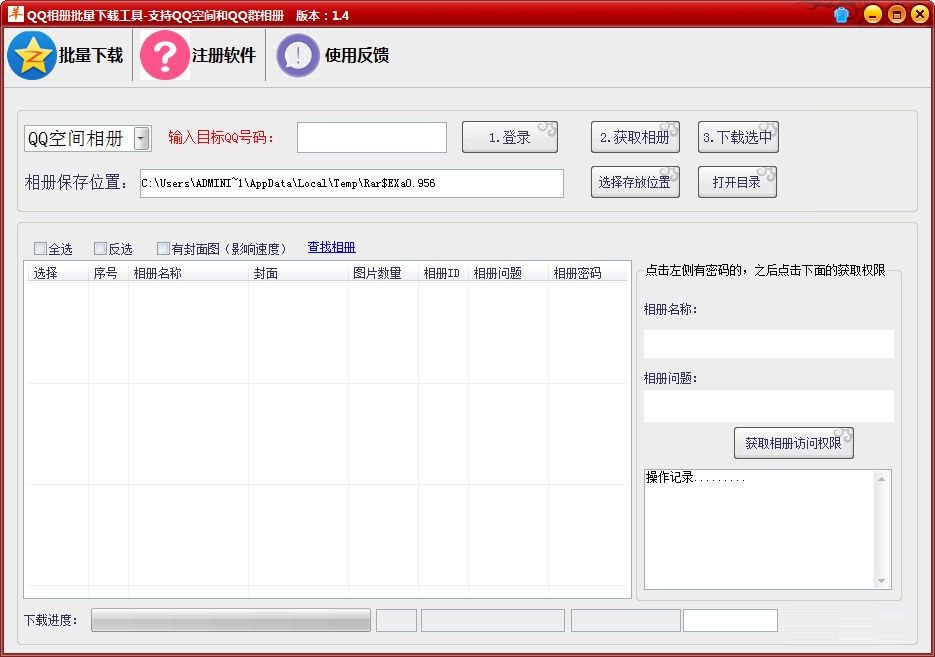The height and width of the screenshot is (657, 935).
Task: Click the 注册软件 question mark icon
Action: tap(163, 55)
